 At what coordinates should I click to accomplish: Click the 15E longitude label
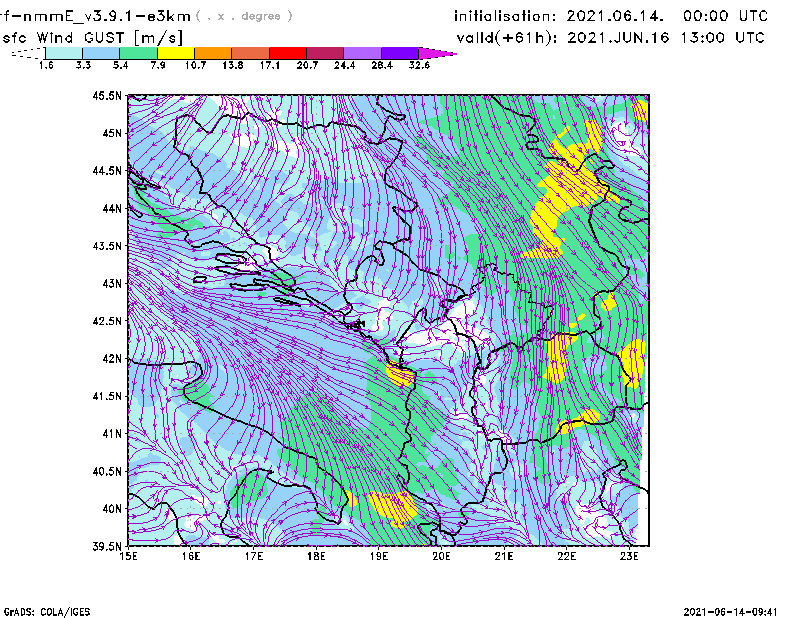pos(128,556)
